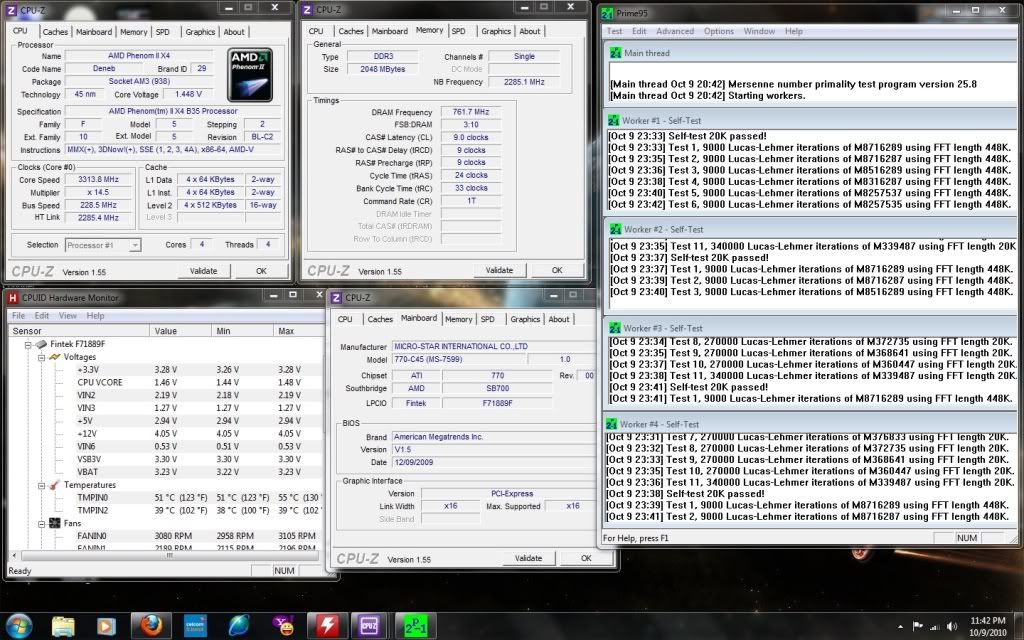Click the Internet Explorer taskbar icon

[240, 625]
